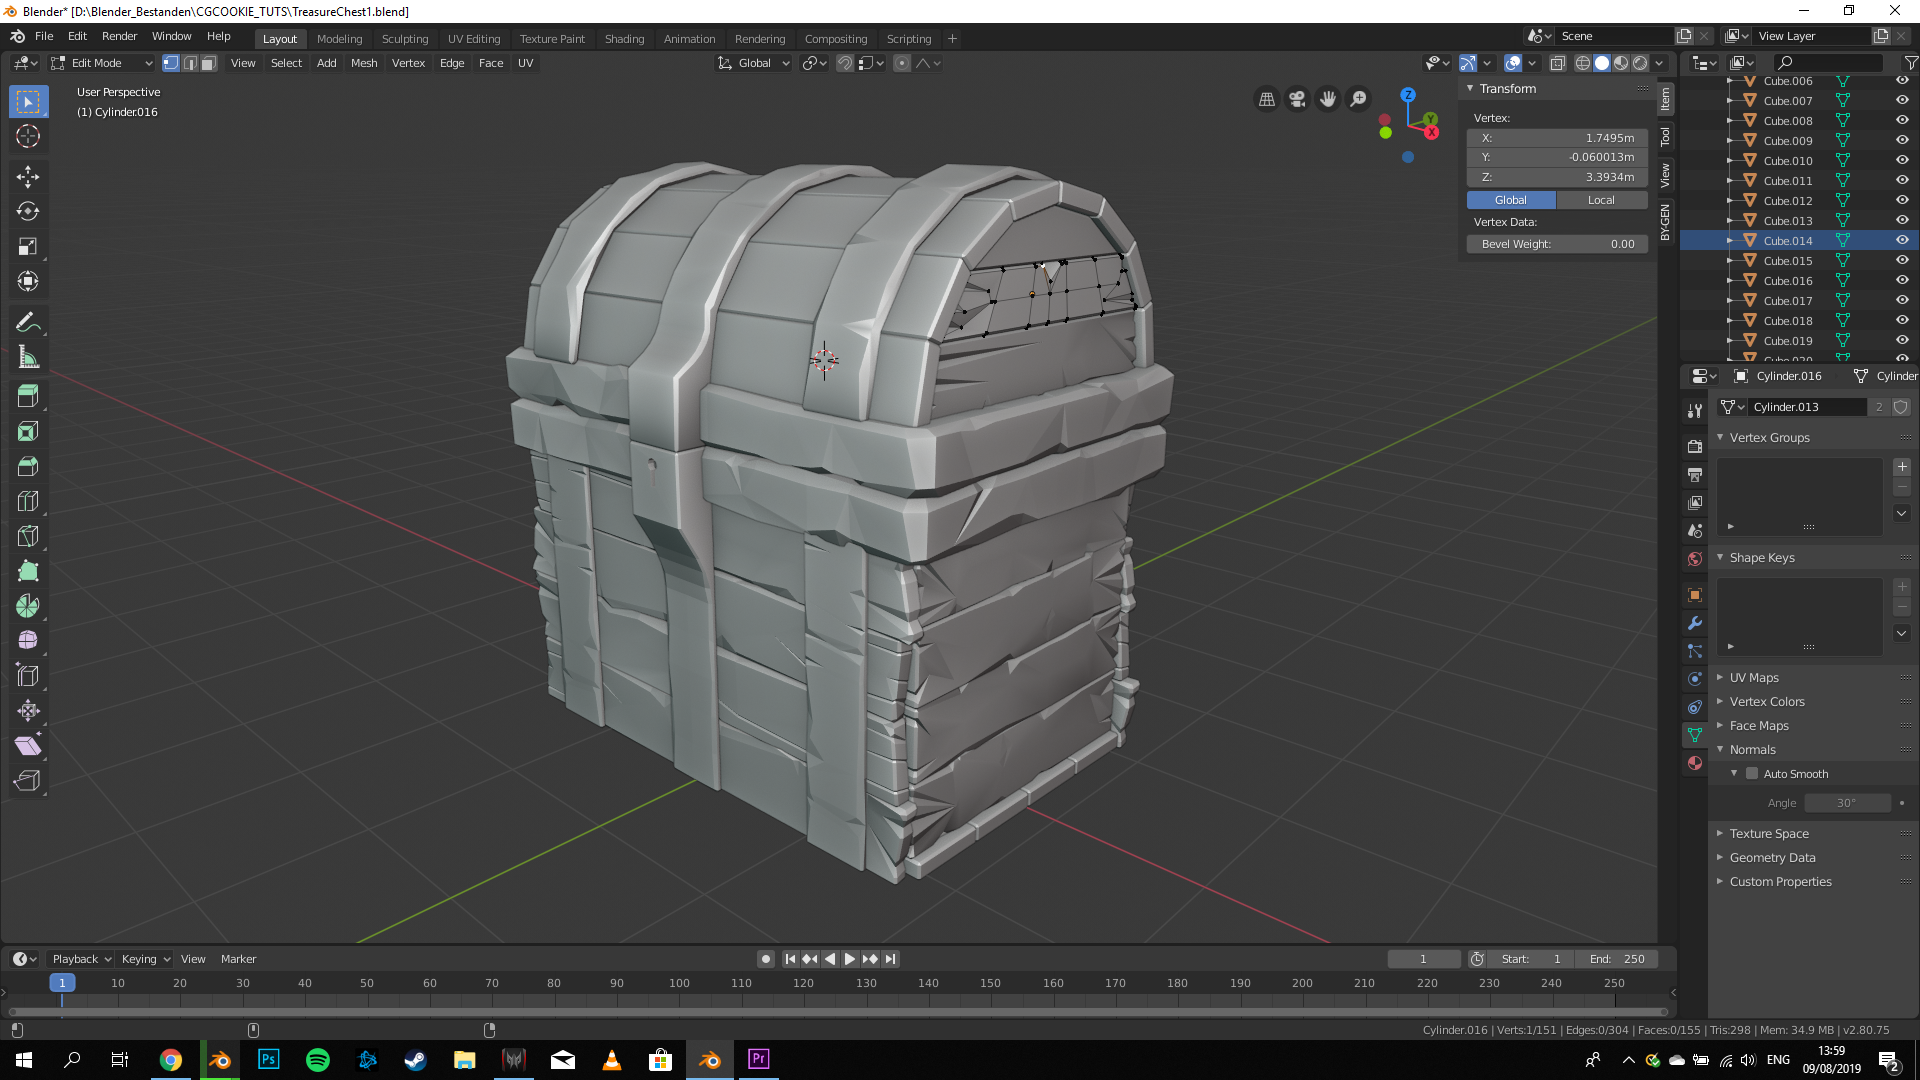Activate the Annotate pencil tool
The height and width of the screenshot is (1080, 1920).
coord(28,322)
